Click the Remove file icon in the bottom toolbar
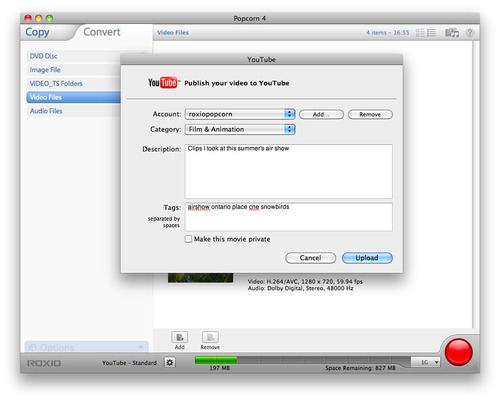This screenshot has width=500, height=401. [x=210, y=337]
